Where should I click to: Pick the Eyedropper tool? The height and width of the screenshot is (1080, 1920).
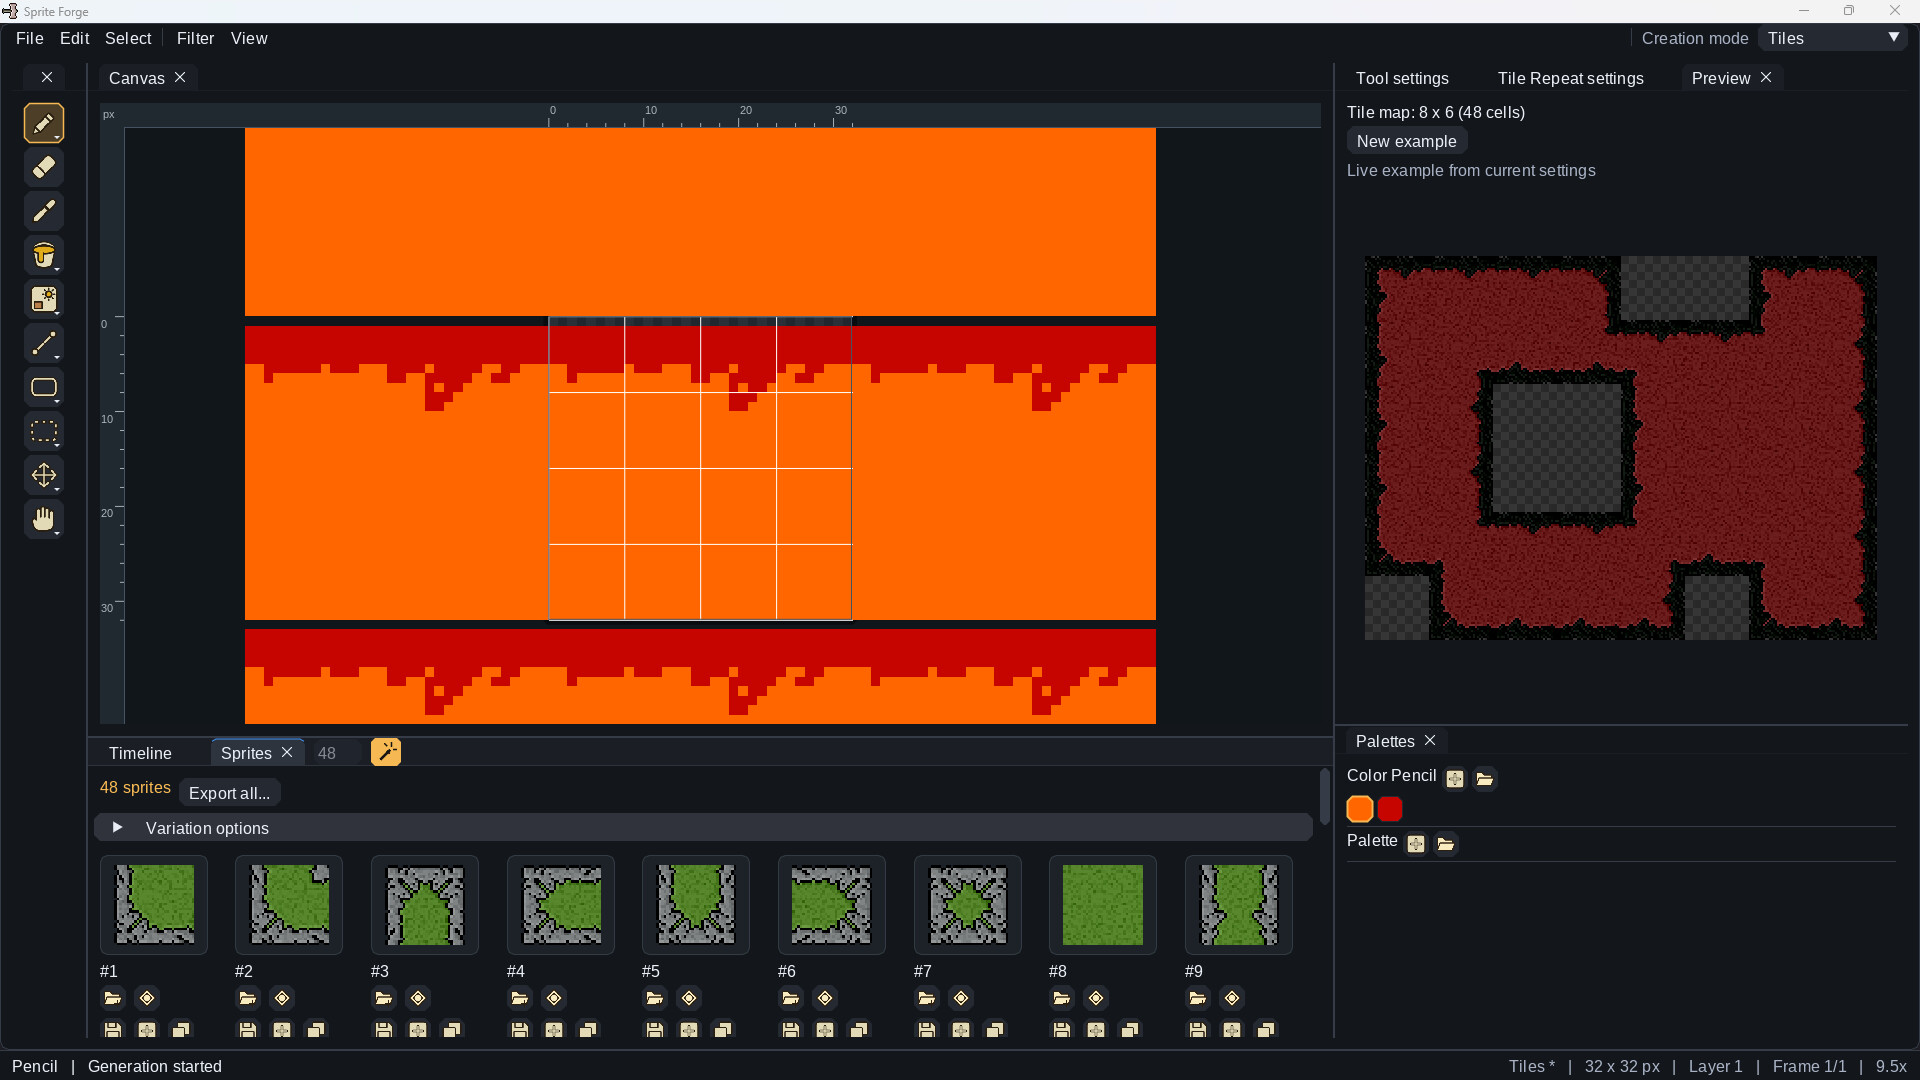tap(44, 212)
